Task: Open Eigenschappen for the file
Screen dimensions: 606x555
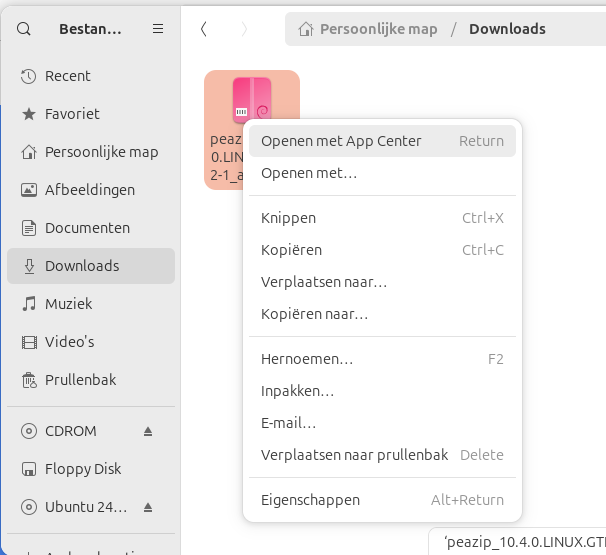Action: pos(310,500)
